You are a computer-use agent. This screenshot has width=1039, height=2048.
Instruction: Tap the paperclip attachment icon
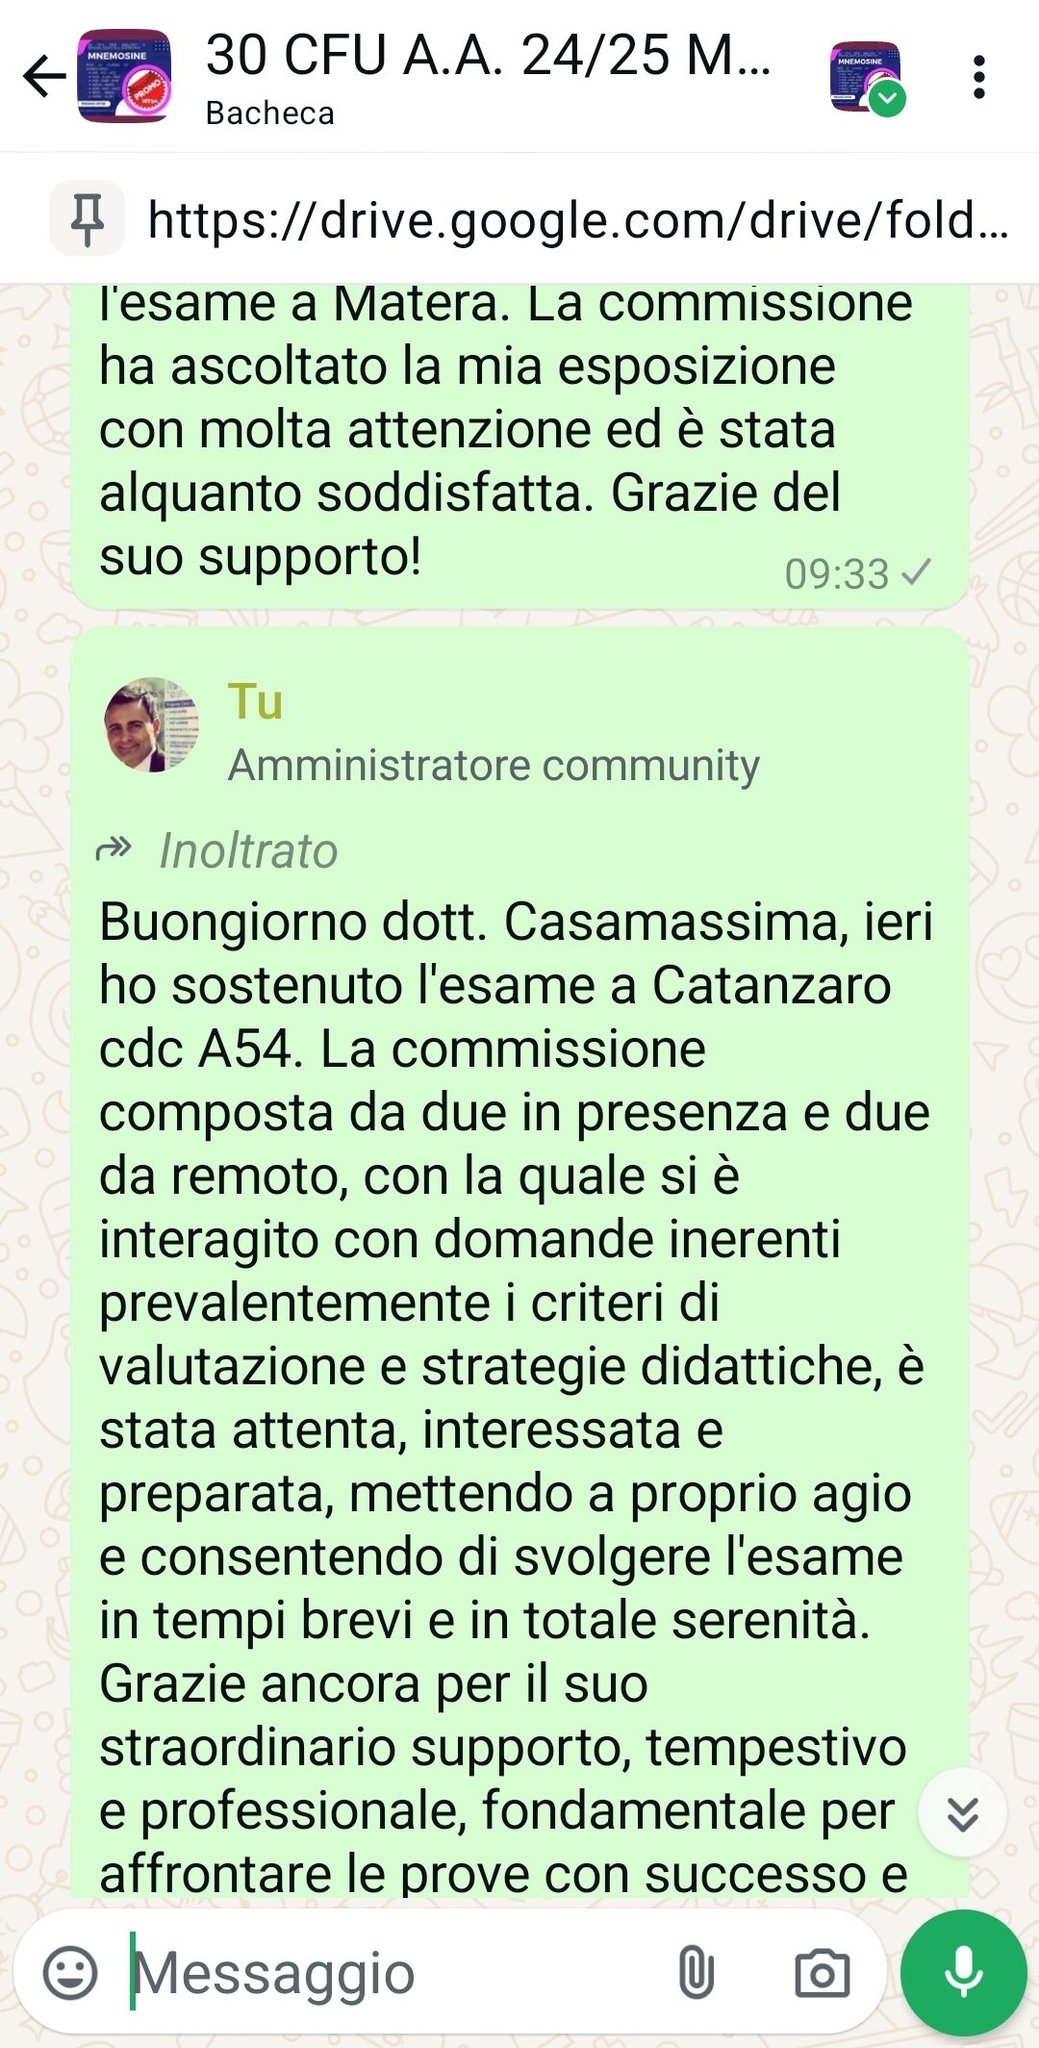tap(695, 1973)
